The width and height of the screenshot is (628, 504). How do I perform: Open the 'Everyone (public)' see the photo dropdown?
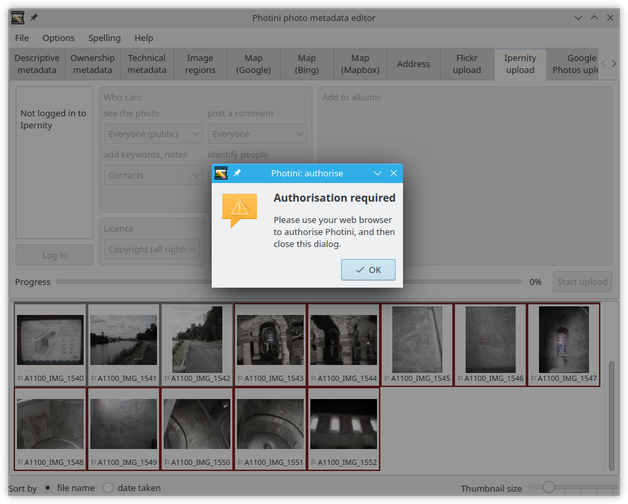pos(153,134)
